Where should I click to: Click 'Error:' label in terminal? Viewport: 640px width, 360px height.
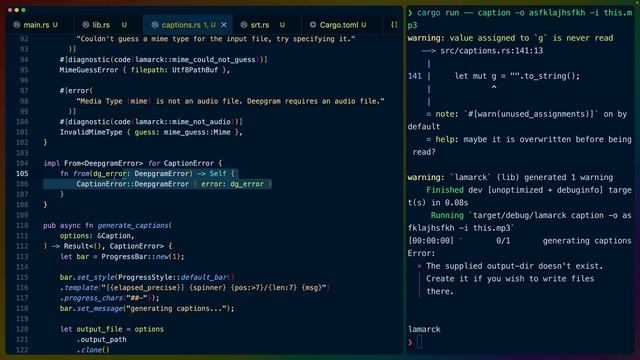[x=421, y=253]
